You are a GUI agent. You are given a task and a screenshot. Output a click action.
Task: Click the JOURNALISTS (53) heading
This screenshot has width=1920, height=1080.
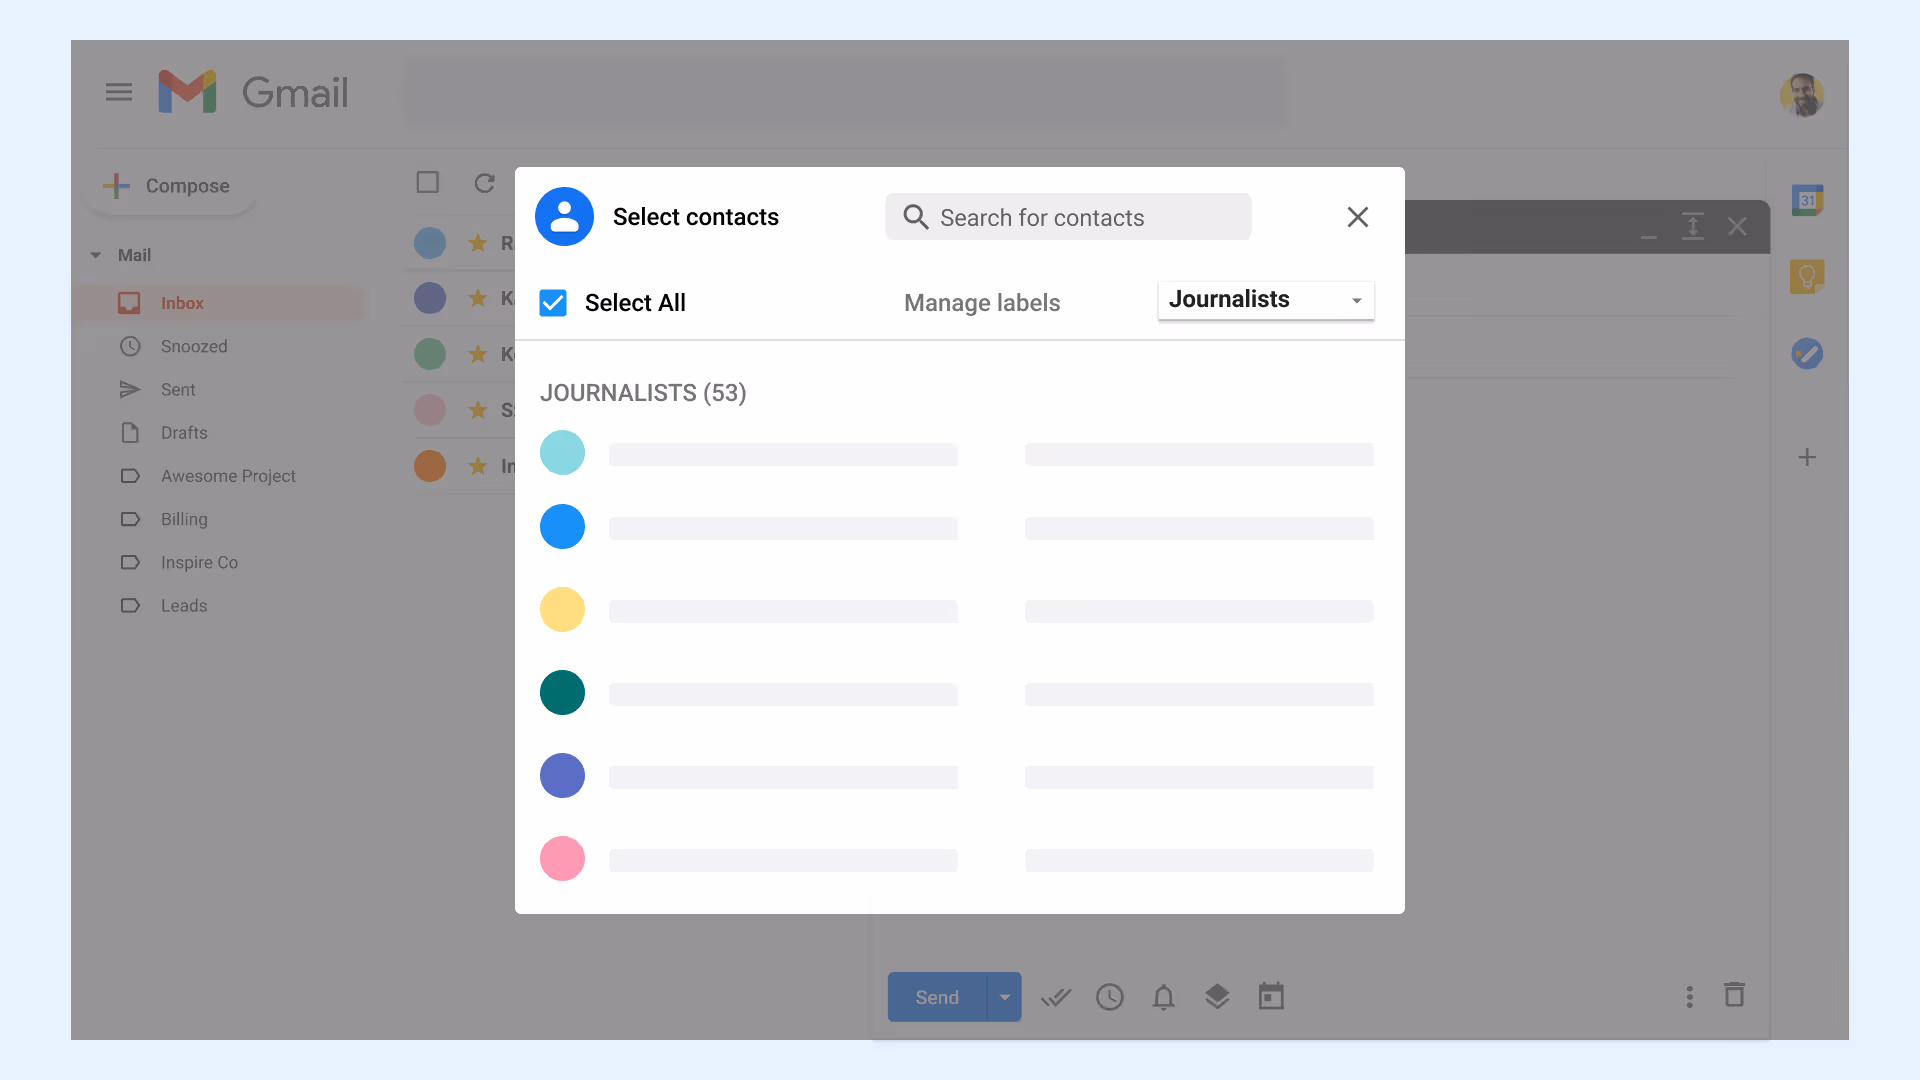coord(643,393)
